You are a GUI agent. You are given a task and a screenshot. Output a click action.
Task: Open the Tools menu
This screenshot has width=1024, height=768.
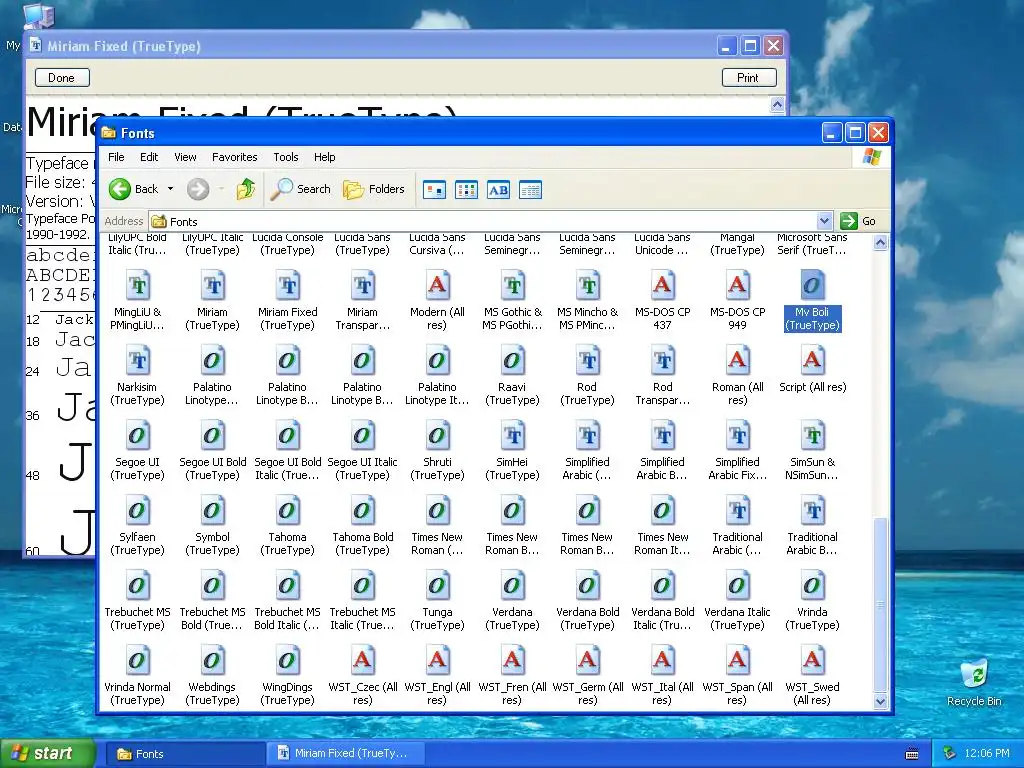tap(285, 157)
